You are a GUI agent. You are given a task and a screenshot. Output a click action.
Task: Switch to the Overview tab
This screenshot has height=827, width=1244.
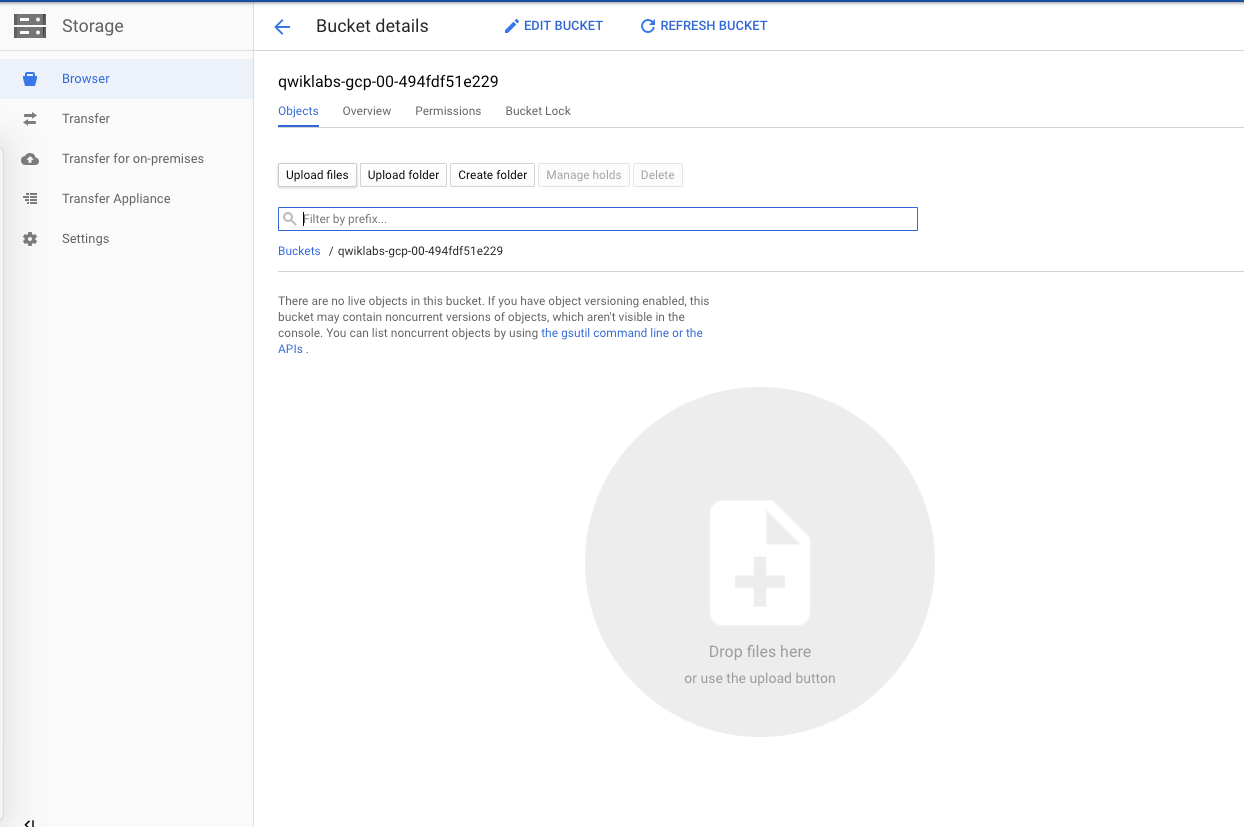[x=367, y=111]
